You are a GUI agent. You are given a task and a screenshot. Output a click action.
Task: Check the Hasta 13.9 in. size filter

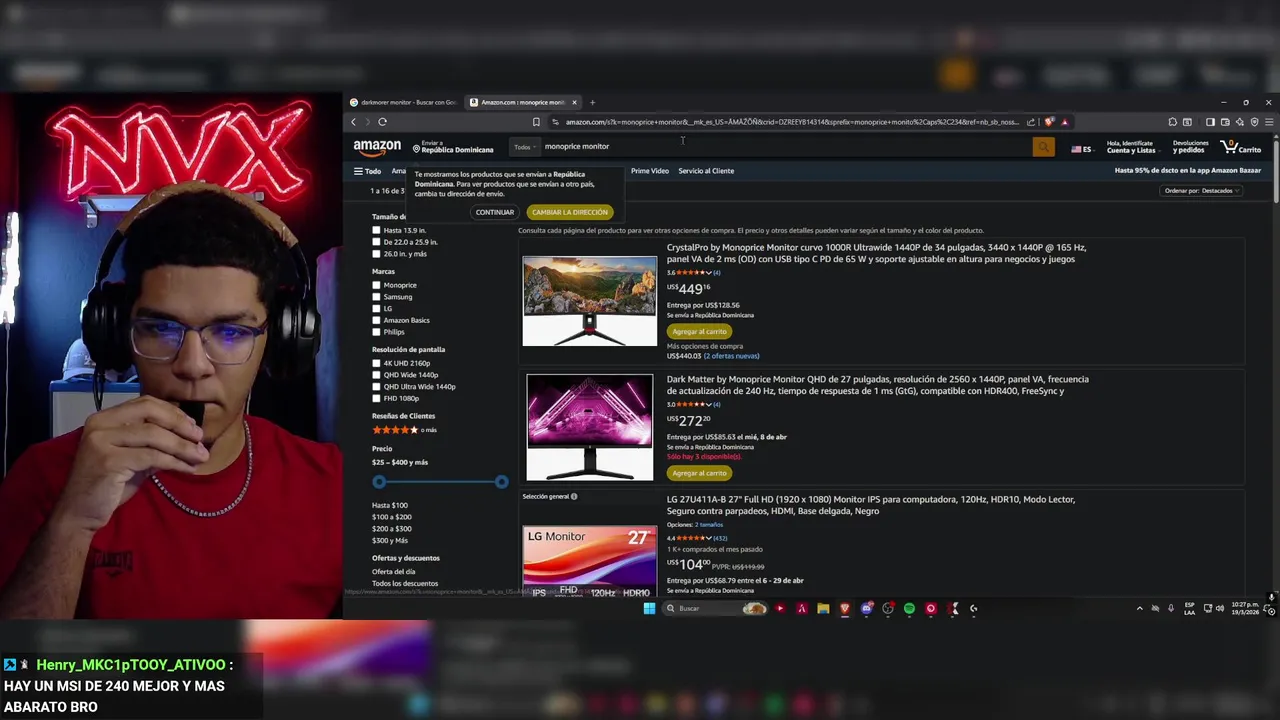point(376,230)
